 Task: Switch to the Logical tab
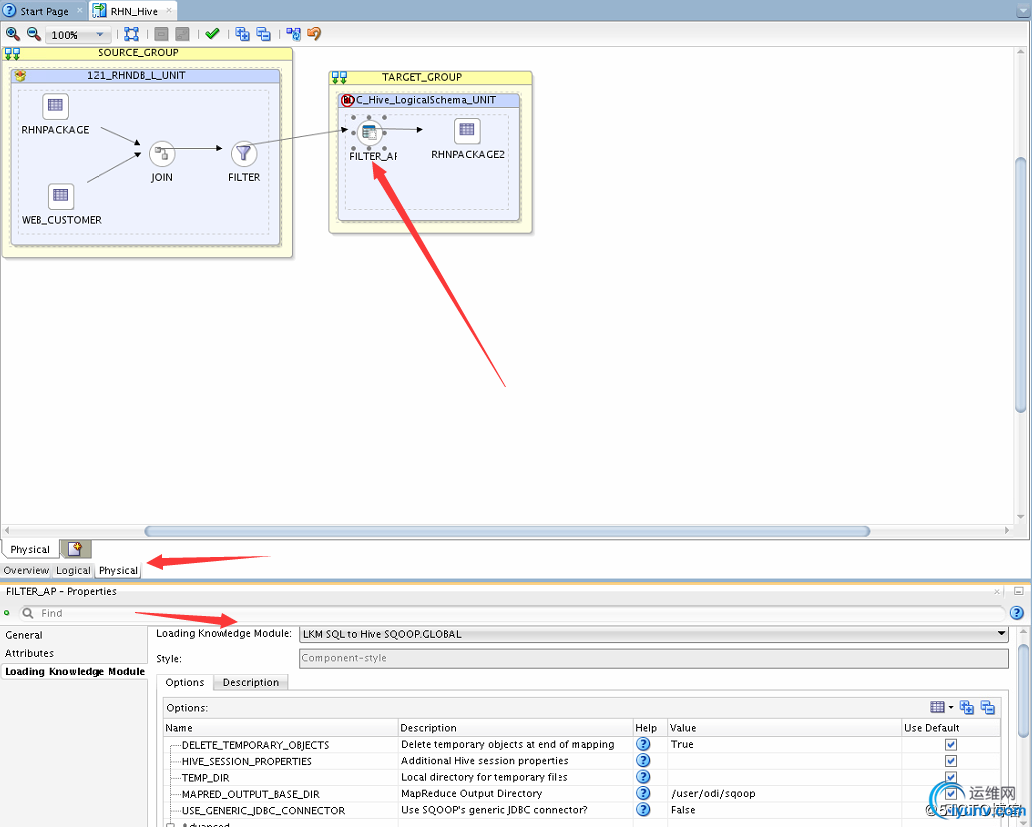pyautogui.click(x=73, y=570)
